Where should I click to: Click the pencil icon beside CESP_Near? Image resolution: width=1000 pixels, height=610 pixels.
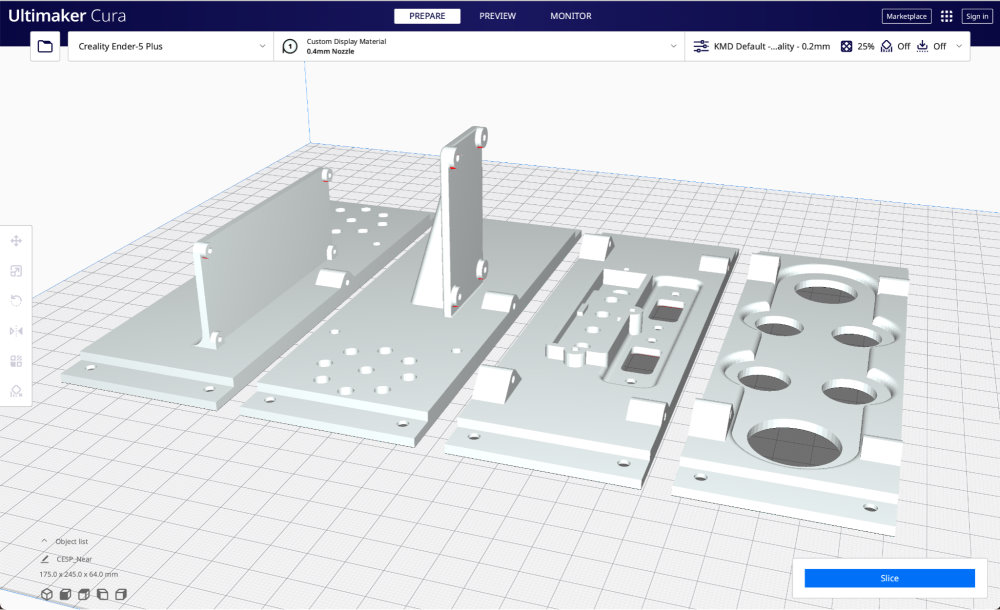pos(45,559)
